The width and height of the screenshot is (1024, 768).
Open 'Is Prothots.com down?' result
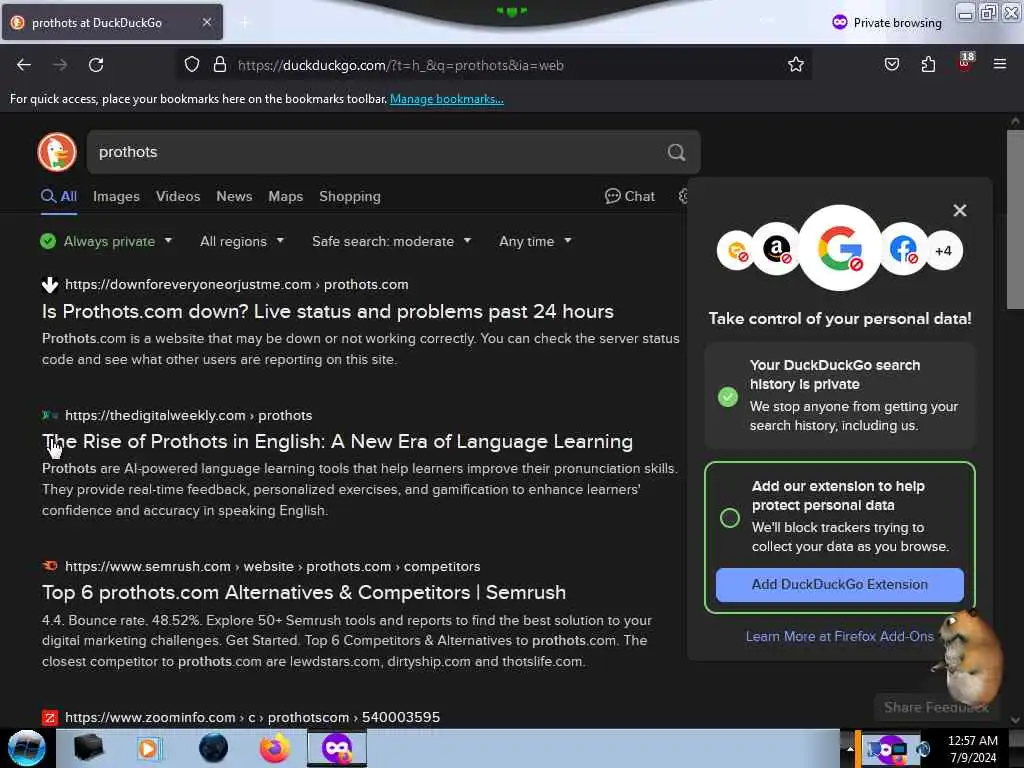pos(328,311)
